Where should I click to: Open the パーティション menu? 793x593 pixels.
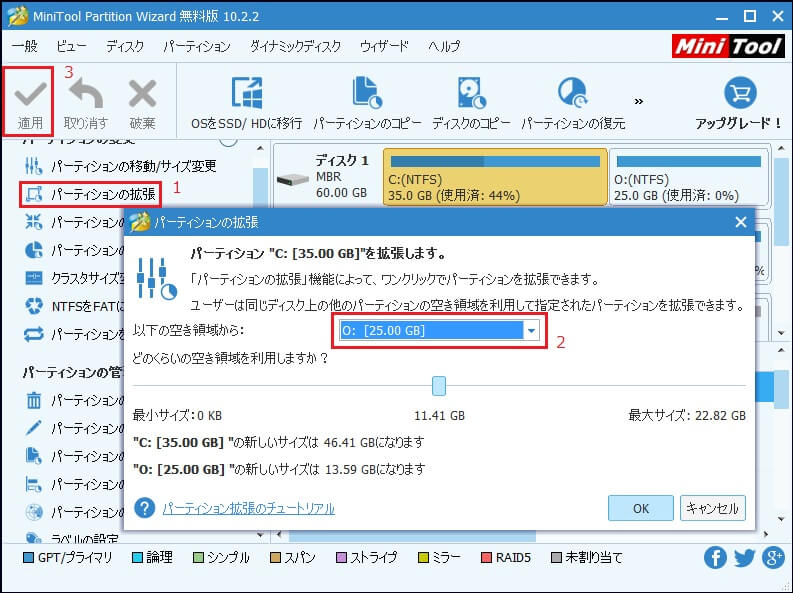197,47
